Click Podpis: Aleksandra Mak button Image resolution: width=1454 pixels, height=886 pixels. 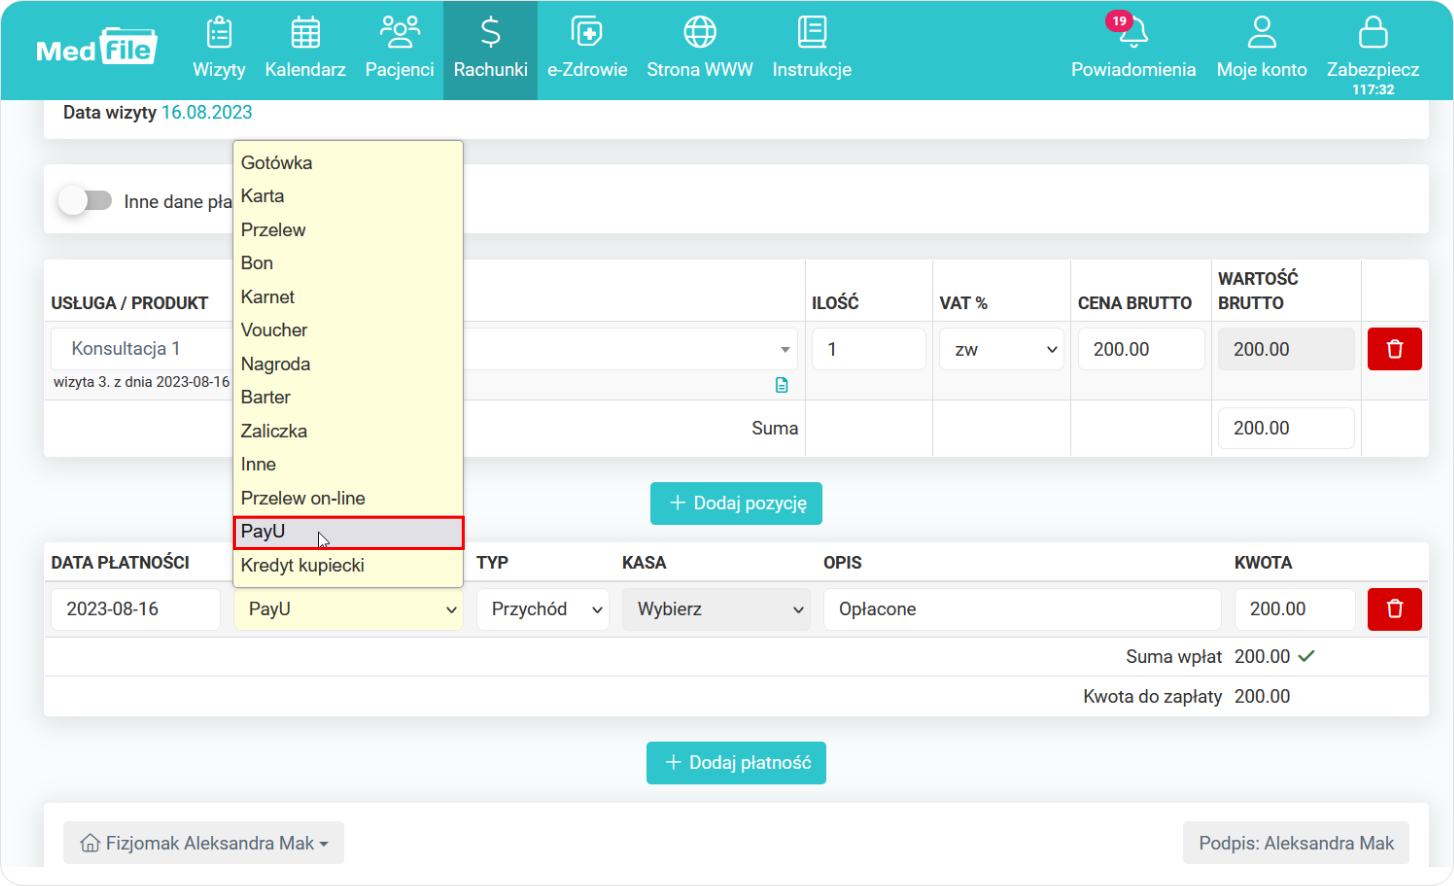(1296, 843)
